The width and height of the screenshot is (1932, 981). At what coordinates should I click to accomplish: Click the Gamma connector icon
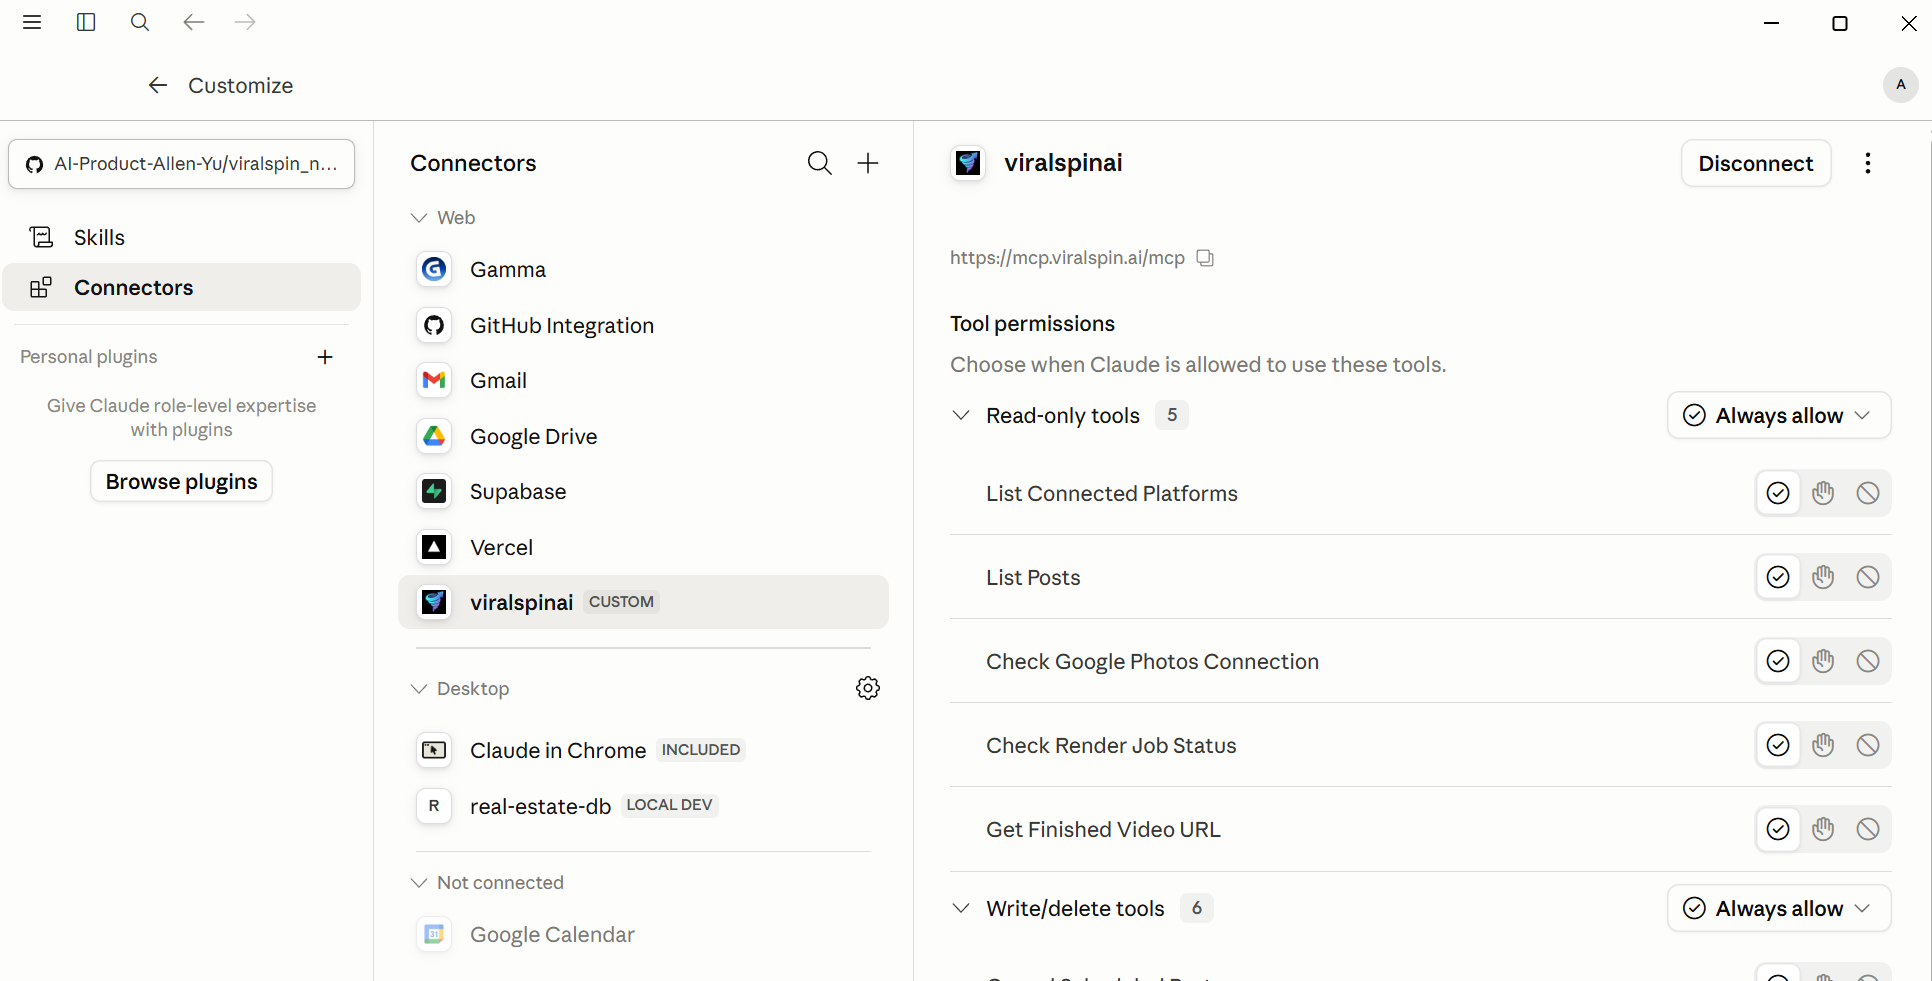[434, 269]
